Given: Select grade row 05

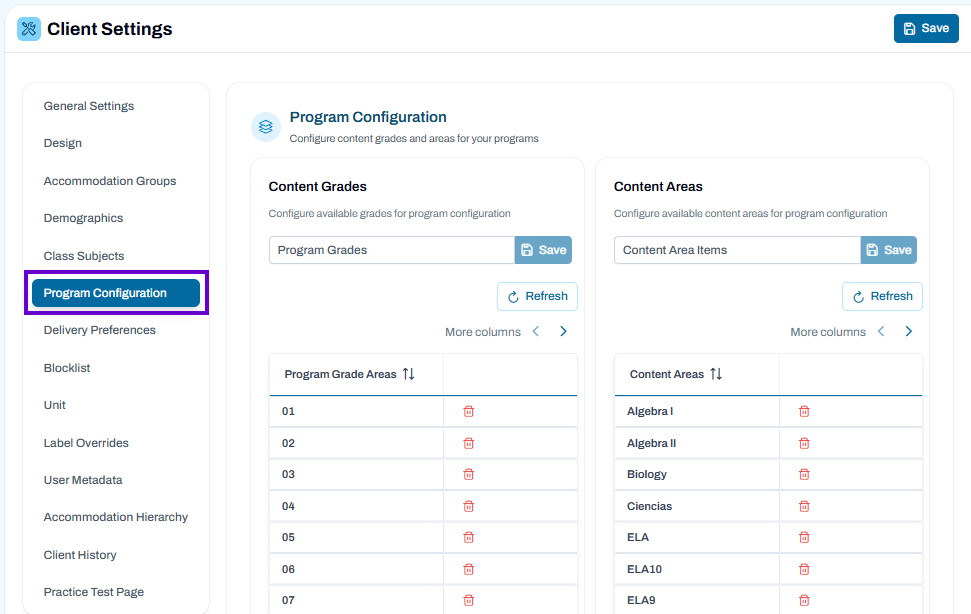Looking at the screenshot, I should [x=423, y=537].
